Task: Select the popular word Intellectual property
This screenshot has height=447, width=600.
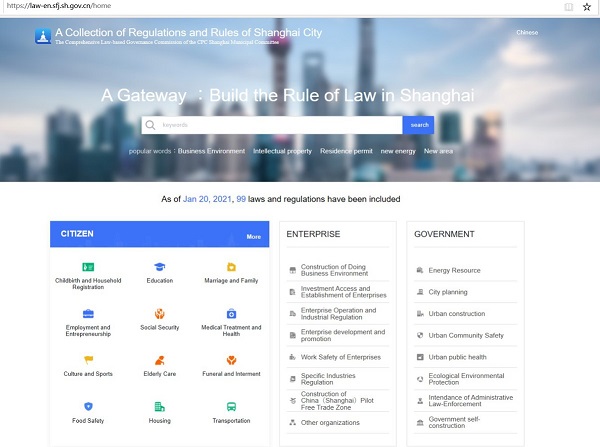Action: pos(282,151)
